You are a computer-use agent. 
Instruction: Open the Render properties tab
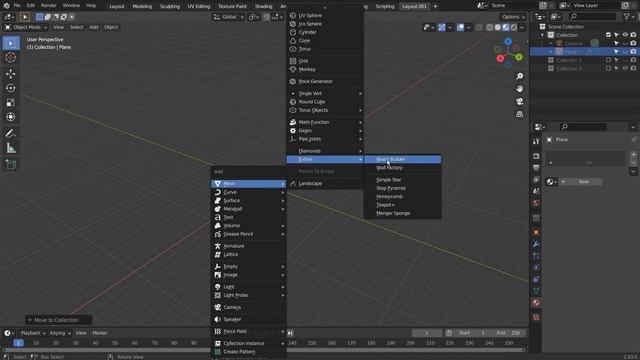536,156
